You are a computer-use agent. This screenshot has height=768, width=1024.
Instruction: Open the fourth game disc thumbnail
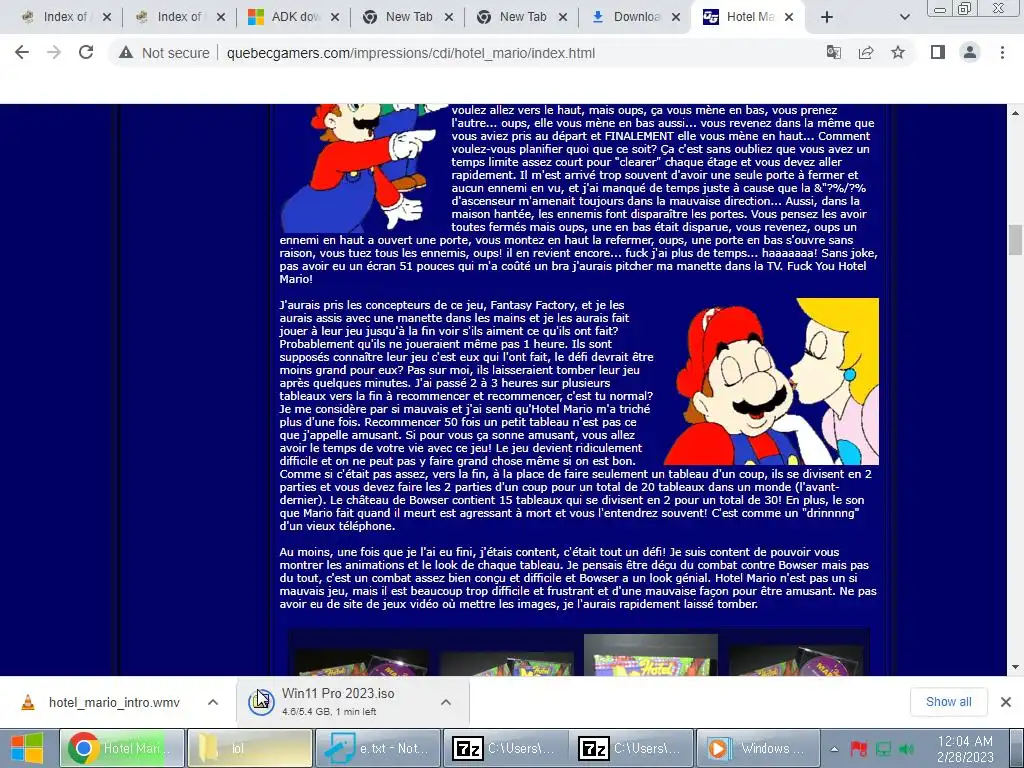(795, 660)
